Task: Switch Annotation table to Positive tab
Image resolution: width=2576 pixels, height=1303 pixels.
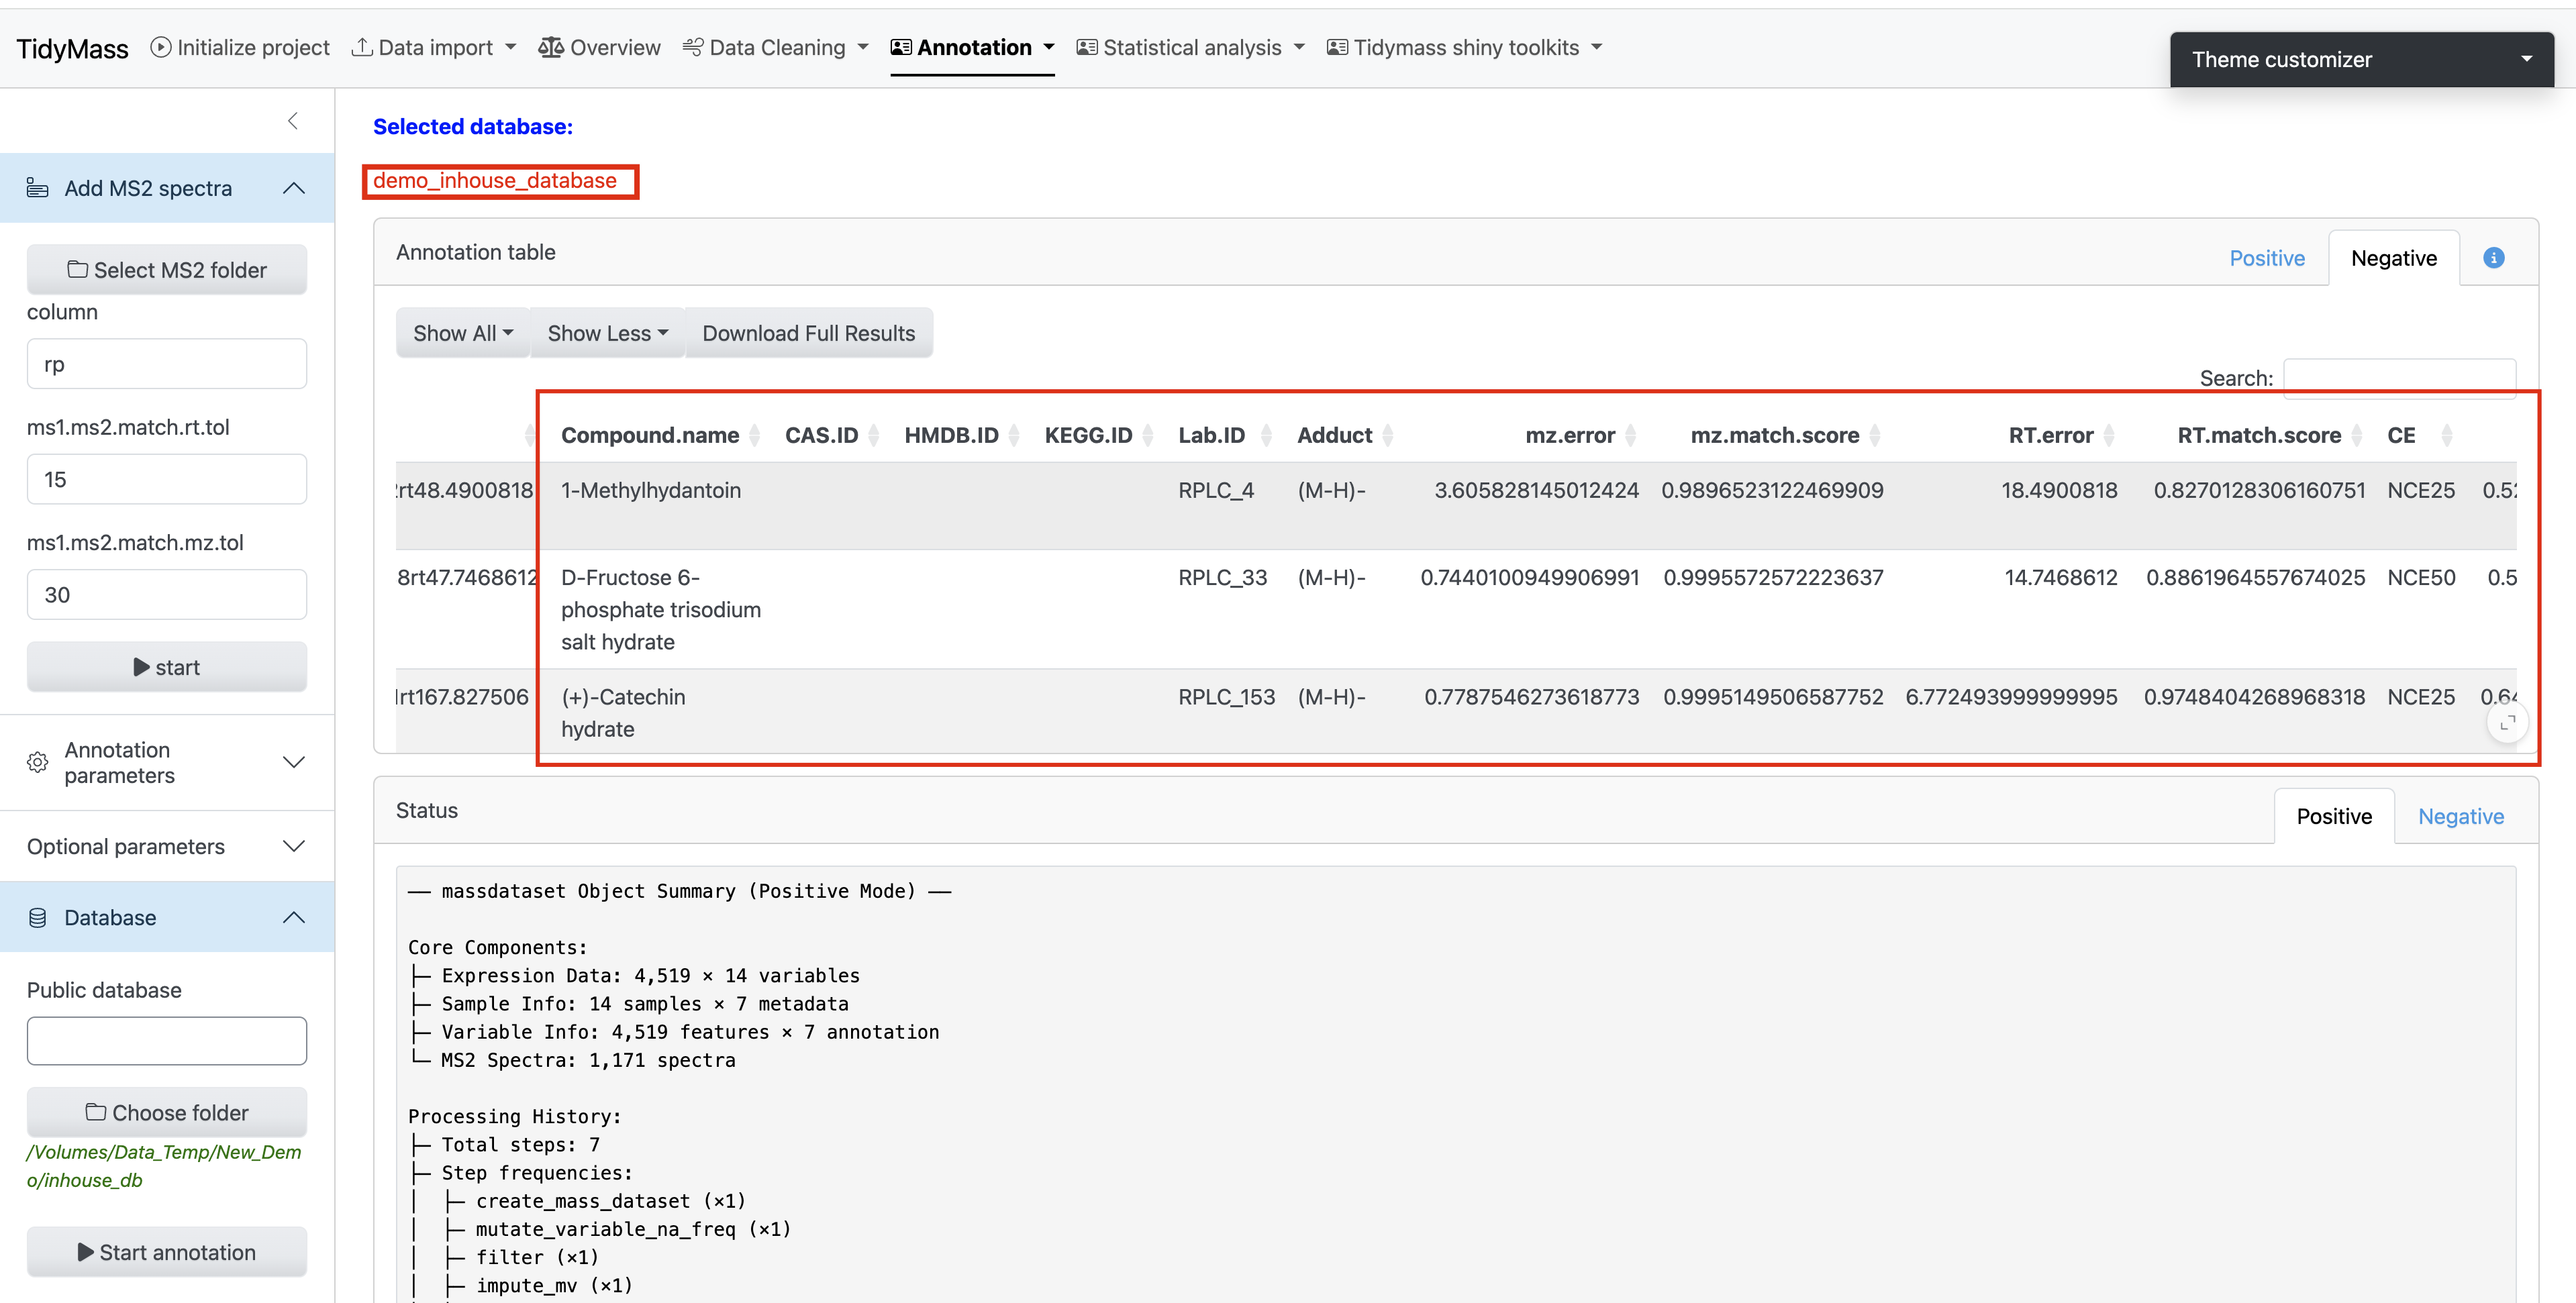Action: pyautogui.click(x=2267, y=258)
